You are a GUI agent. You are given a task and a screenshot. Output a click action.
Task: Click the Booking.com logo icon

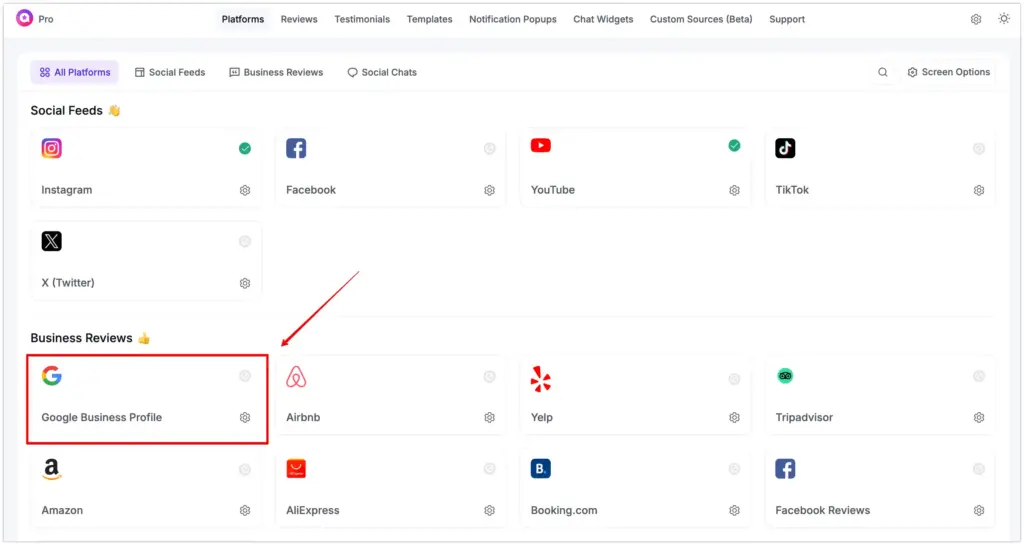click(x=541, y=469)
